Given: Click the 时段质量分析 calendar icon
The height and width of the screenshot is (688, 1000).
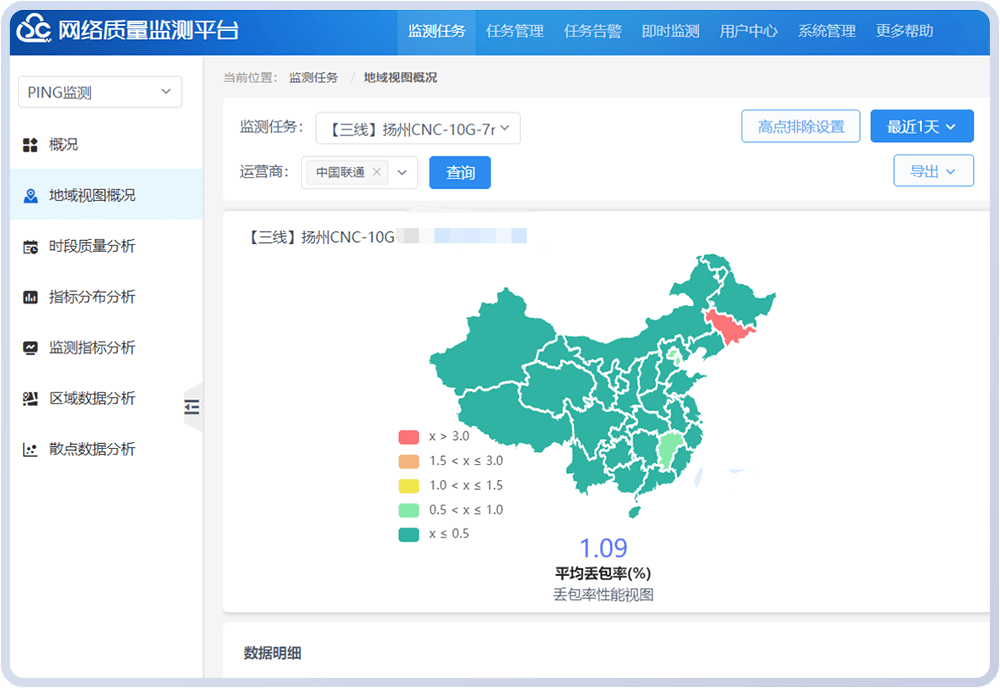Looking at the screenshot, I should (30, 247).
